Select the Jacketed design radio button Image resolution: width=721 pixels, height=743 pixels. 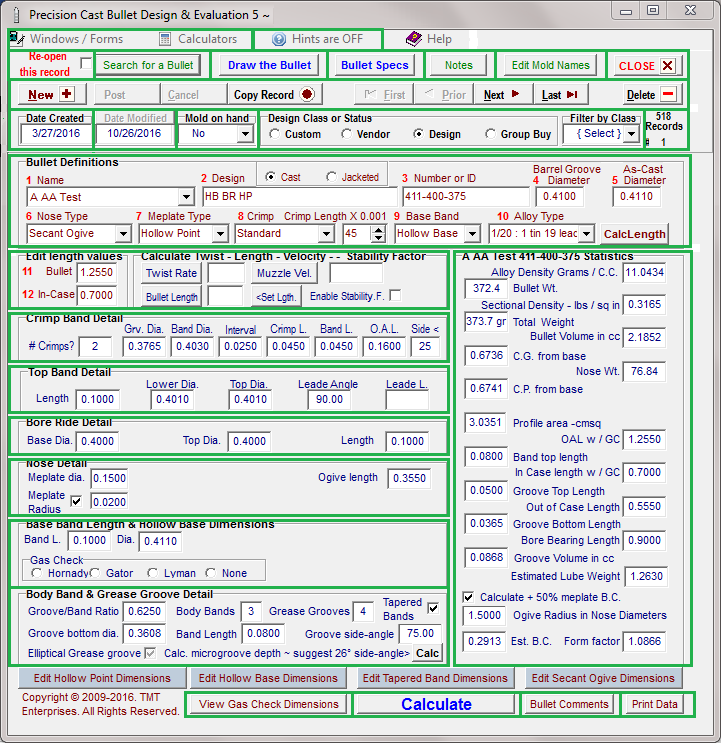point(331,177)
